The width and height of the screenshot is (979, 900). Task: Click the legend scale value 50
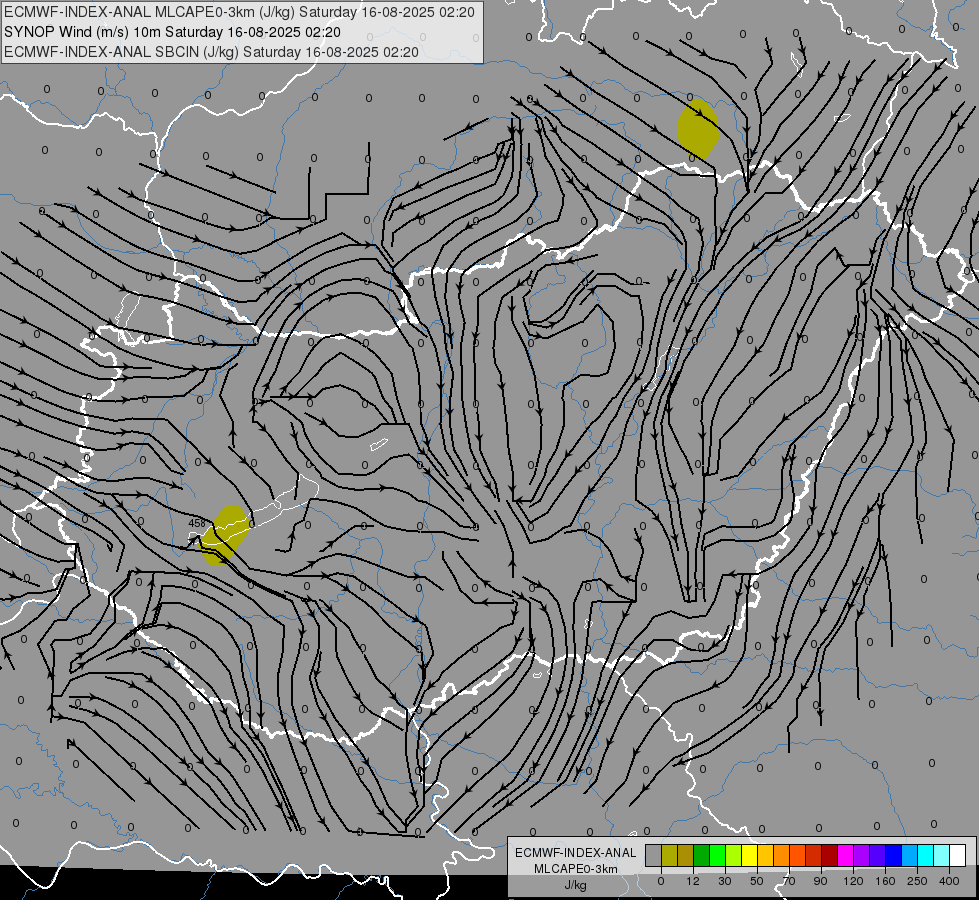(757, 881)
